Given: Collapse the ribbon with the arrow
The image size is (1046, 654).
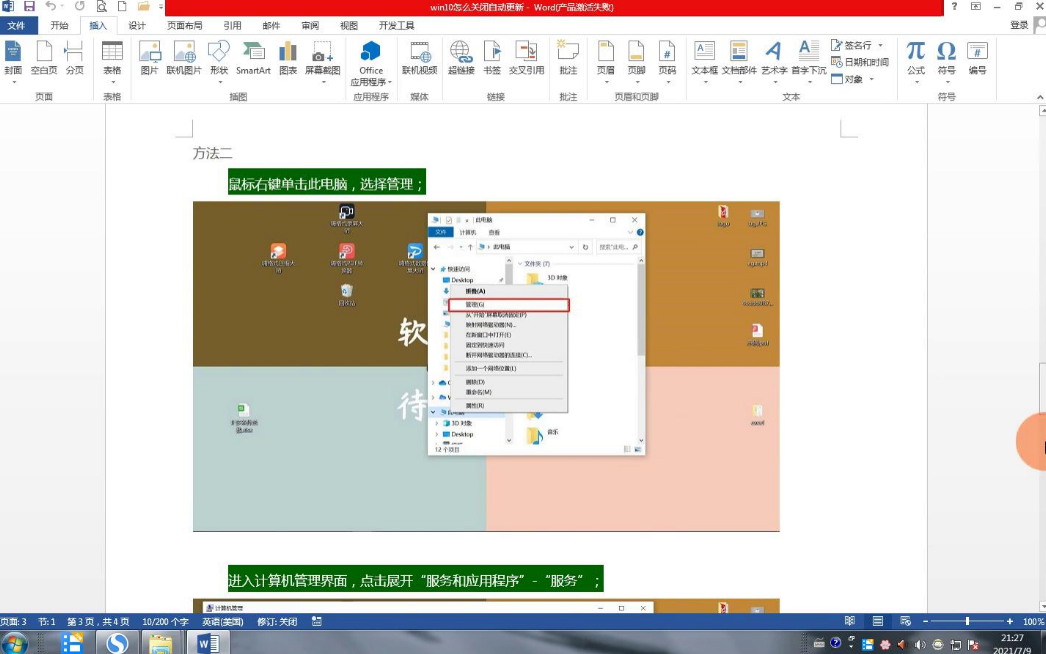Looking at the screenshot, I should (x=1040, y=97).
